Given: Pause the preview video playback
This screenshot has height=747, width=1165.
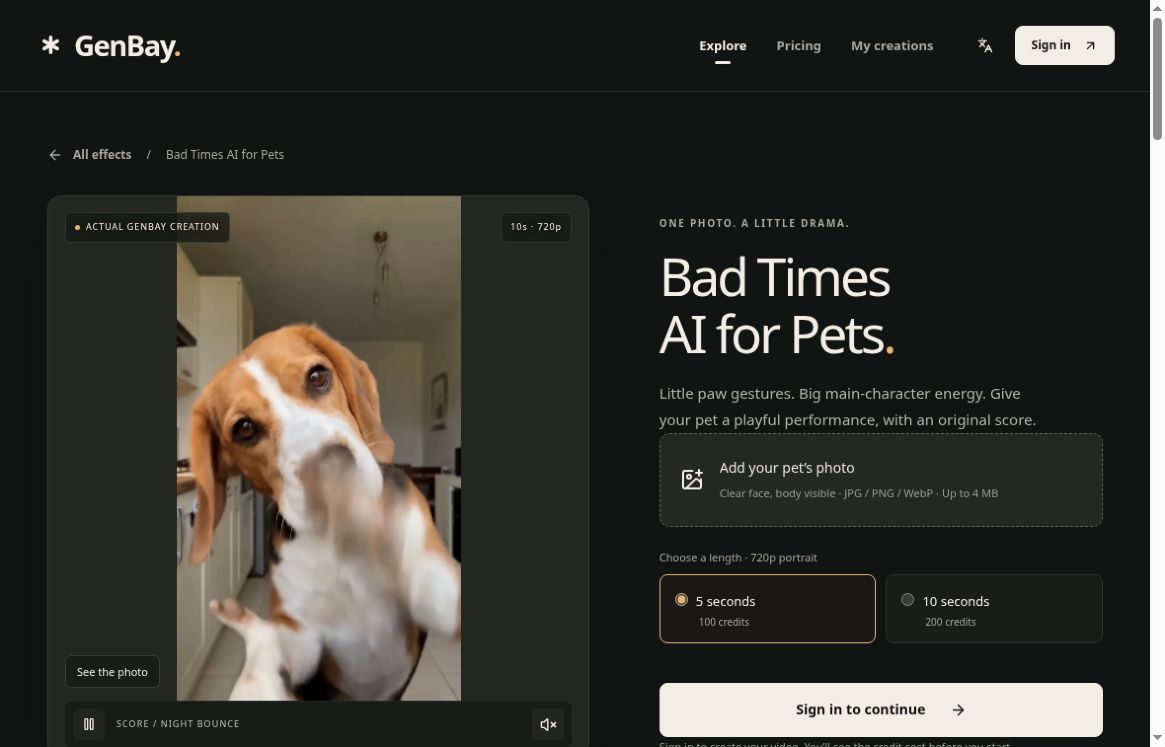Looking at the screenshot, I should (x=89, y=724).
